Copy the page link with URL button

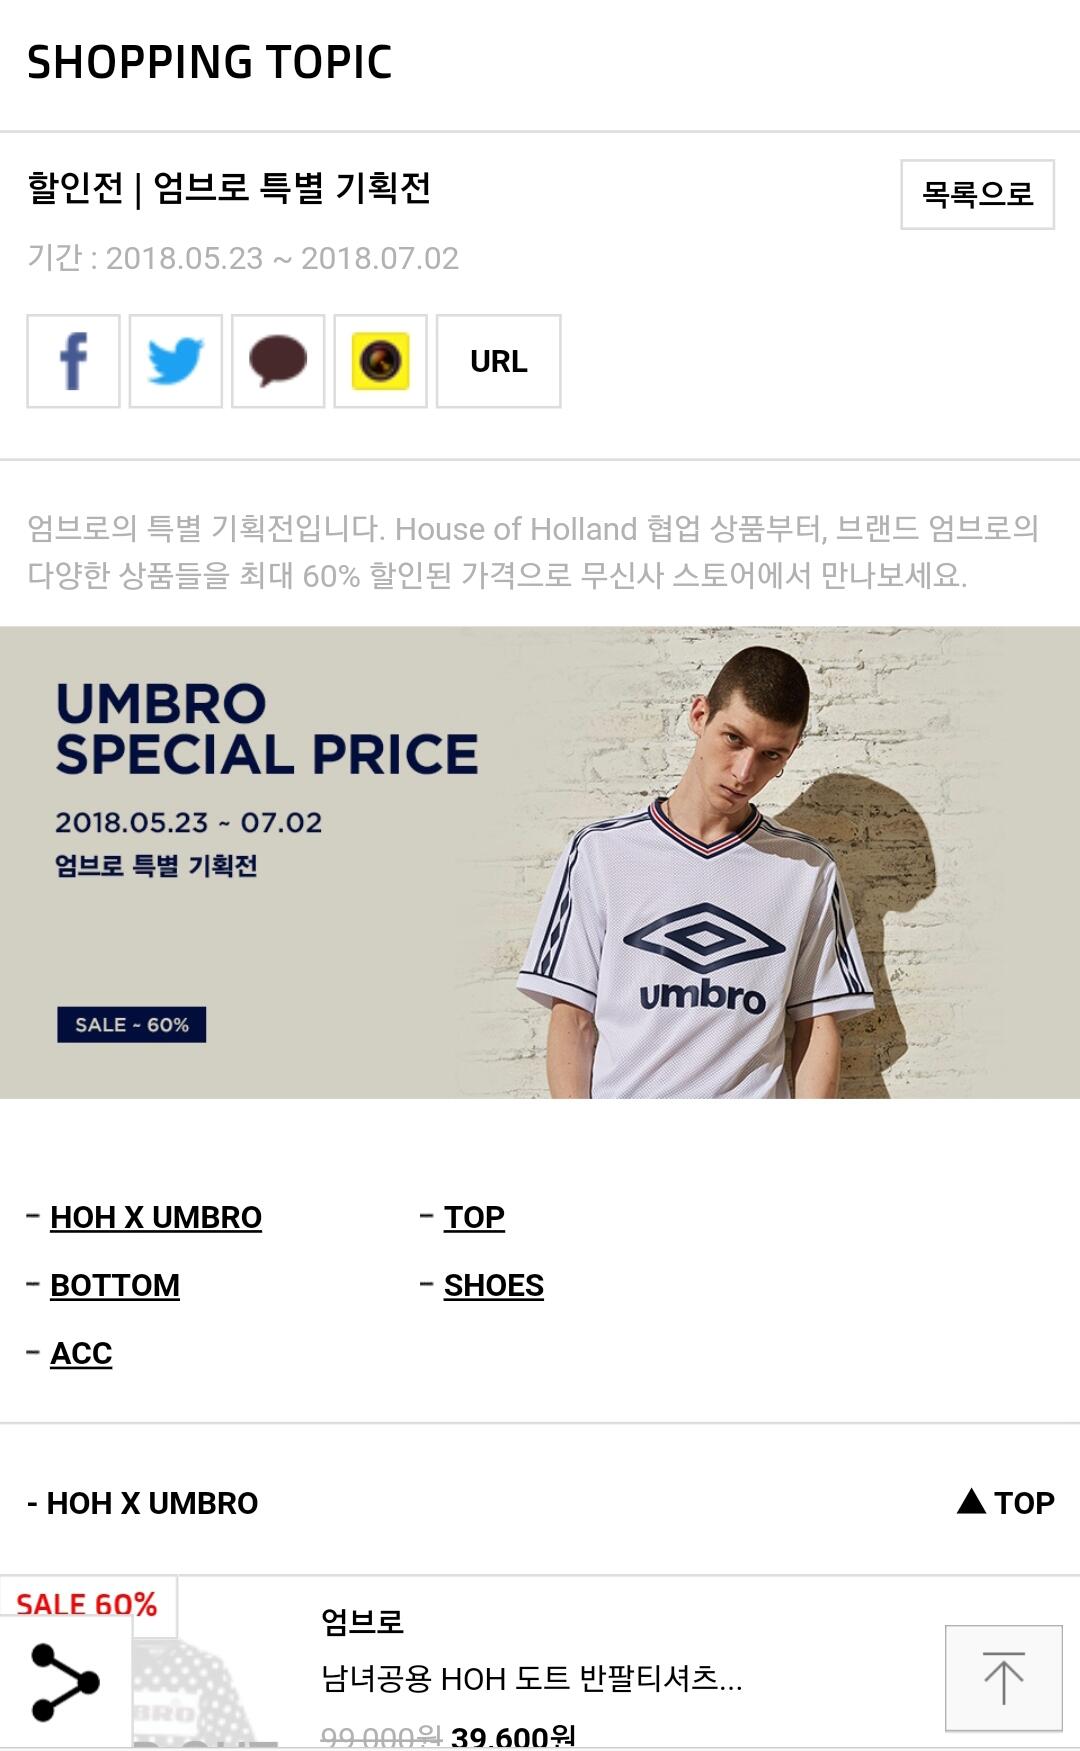click(x=499, y=361)
